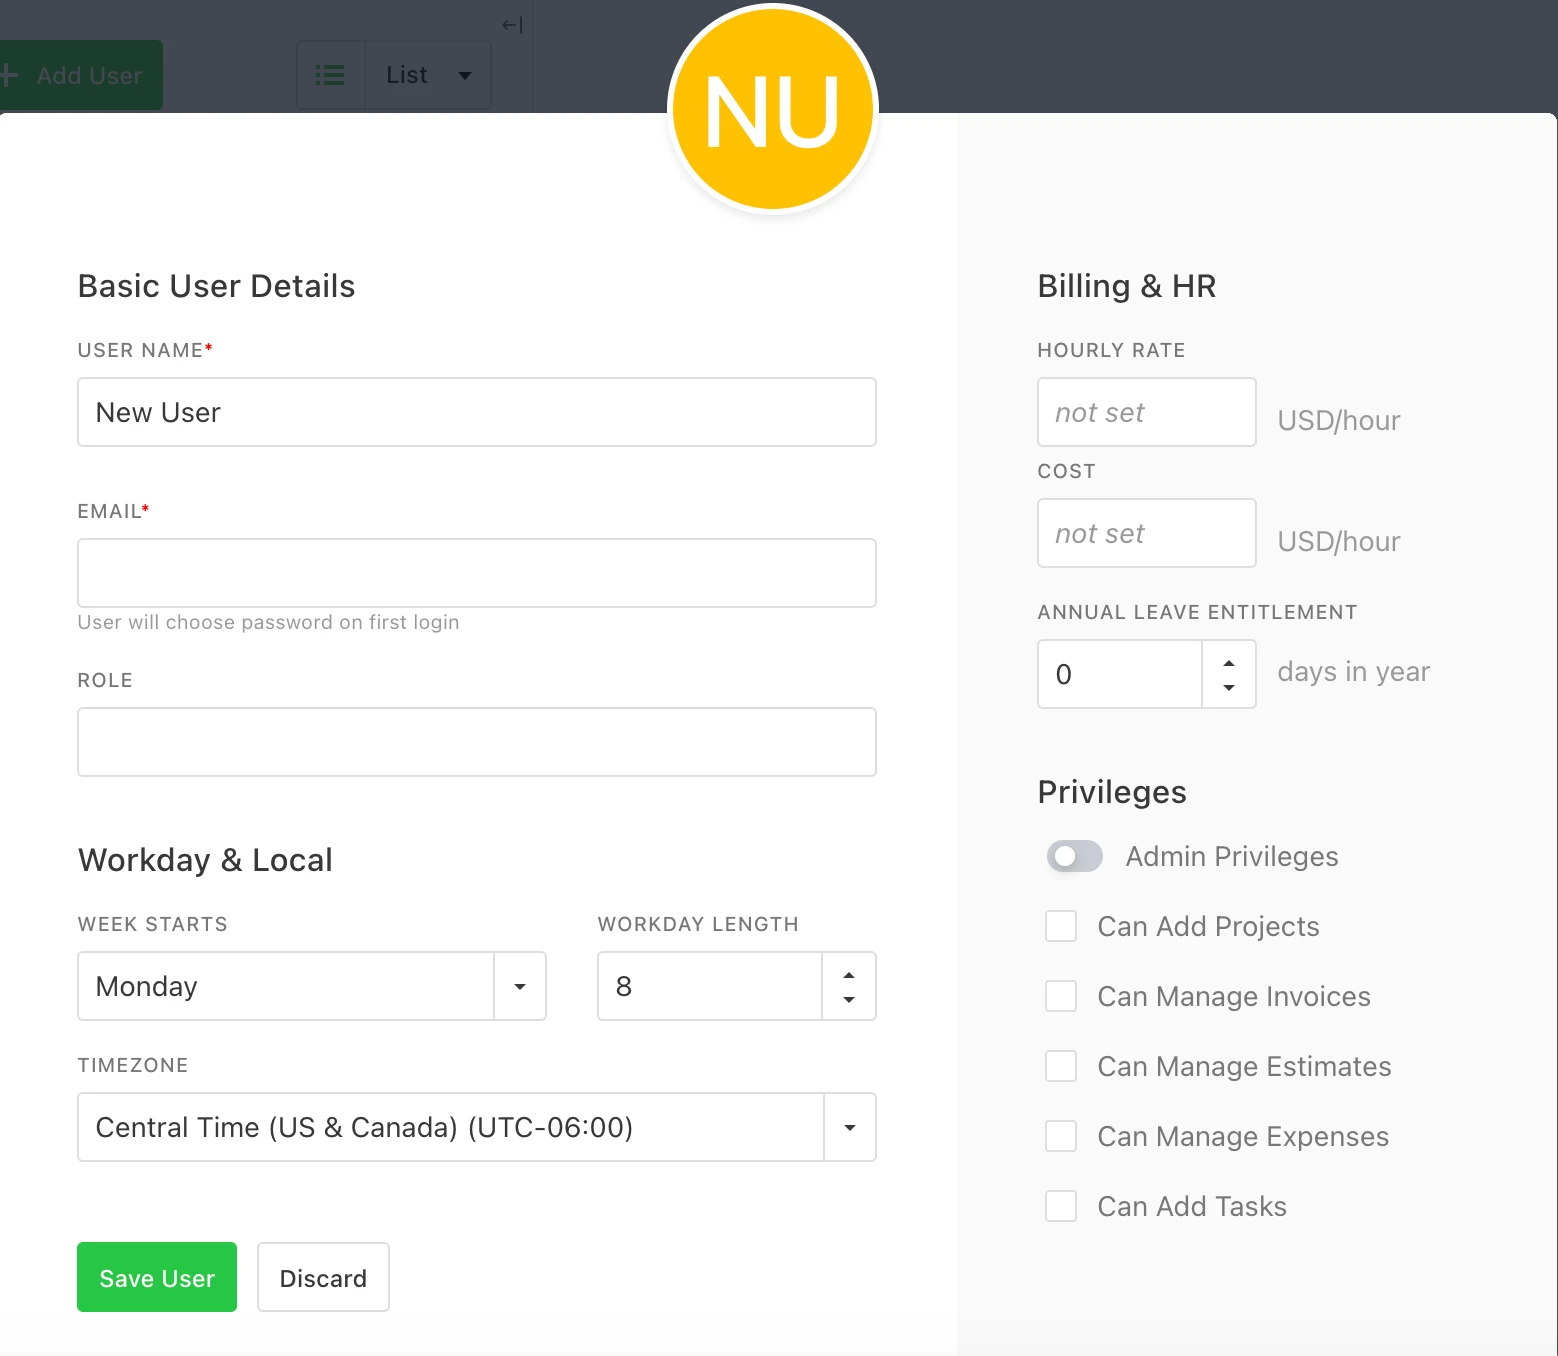
Task: Tick the Can Manage Estimates checkbox
Action: (1061, 1066)
